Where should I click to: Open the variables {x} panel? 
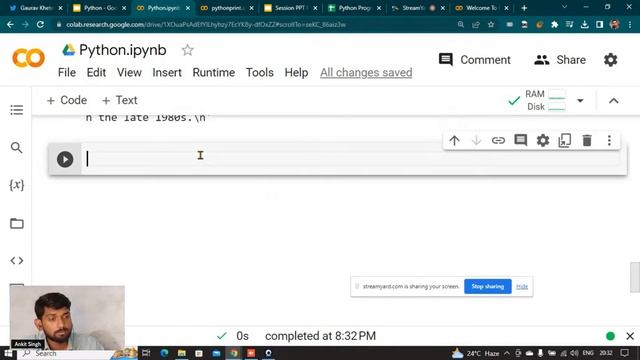click(17, 185)
